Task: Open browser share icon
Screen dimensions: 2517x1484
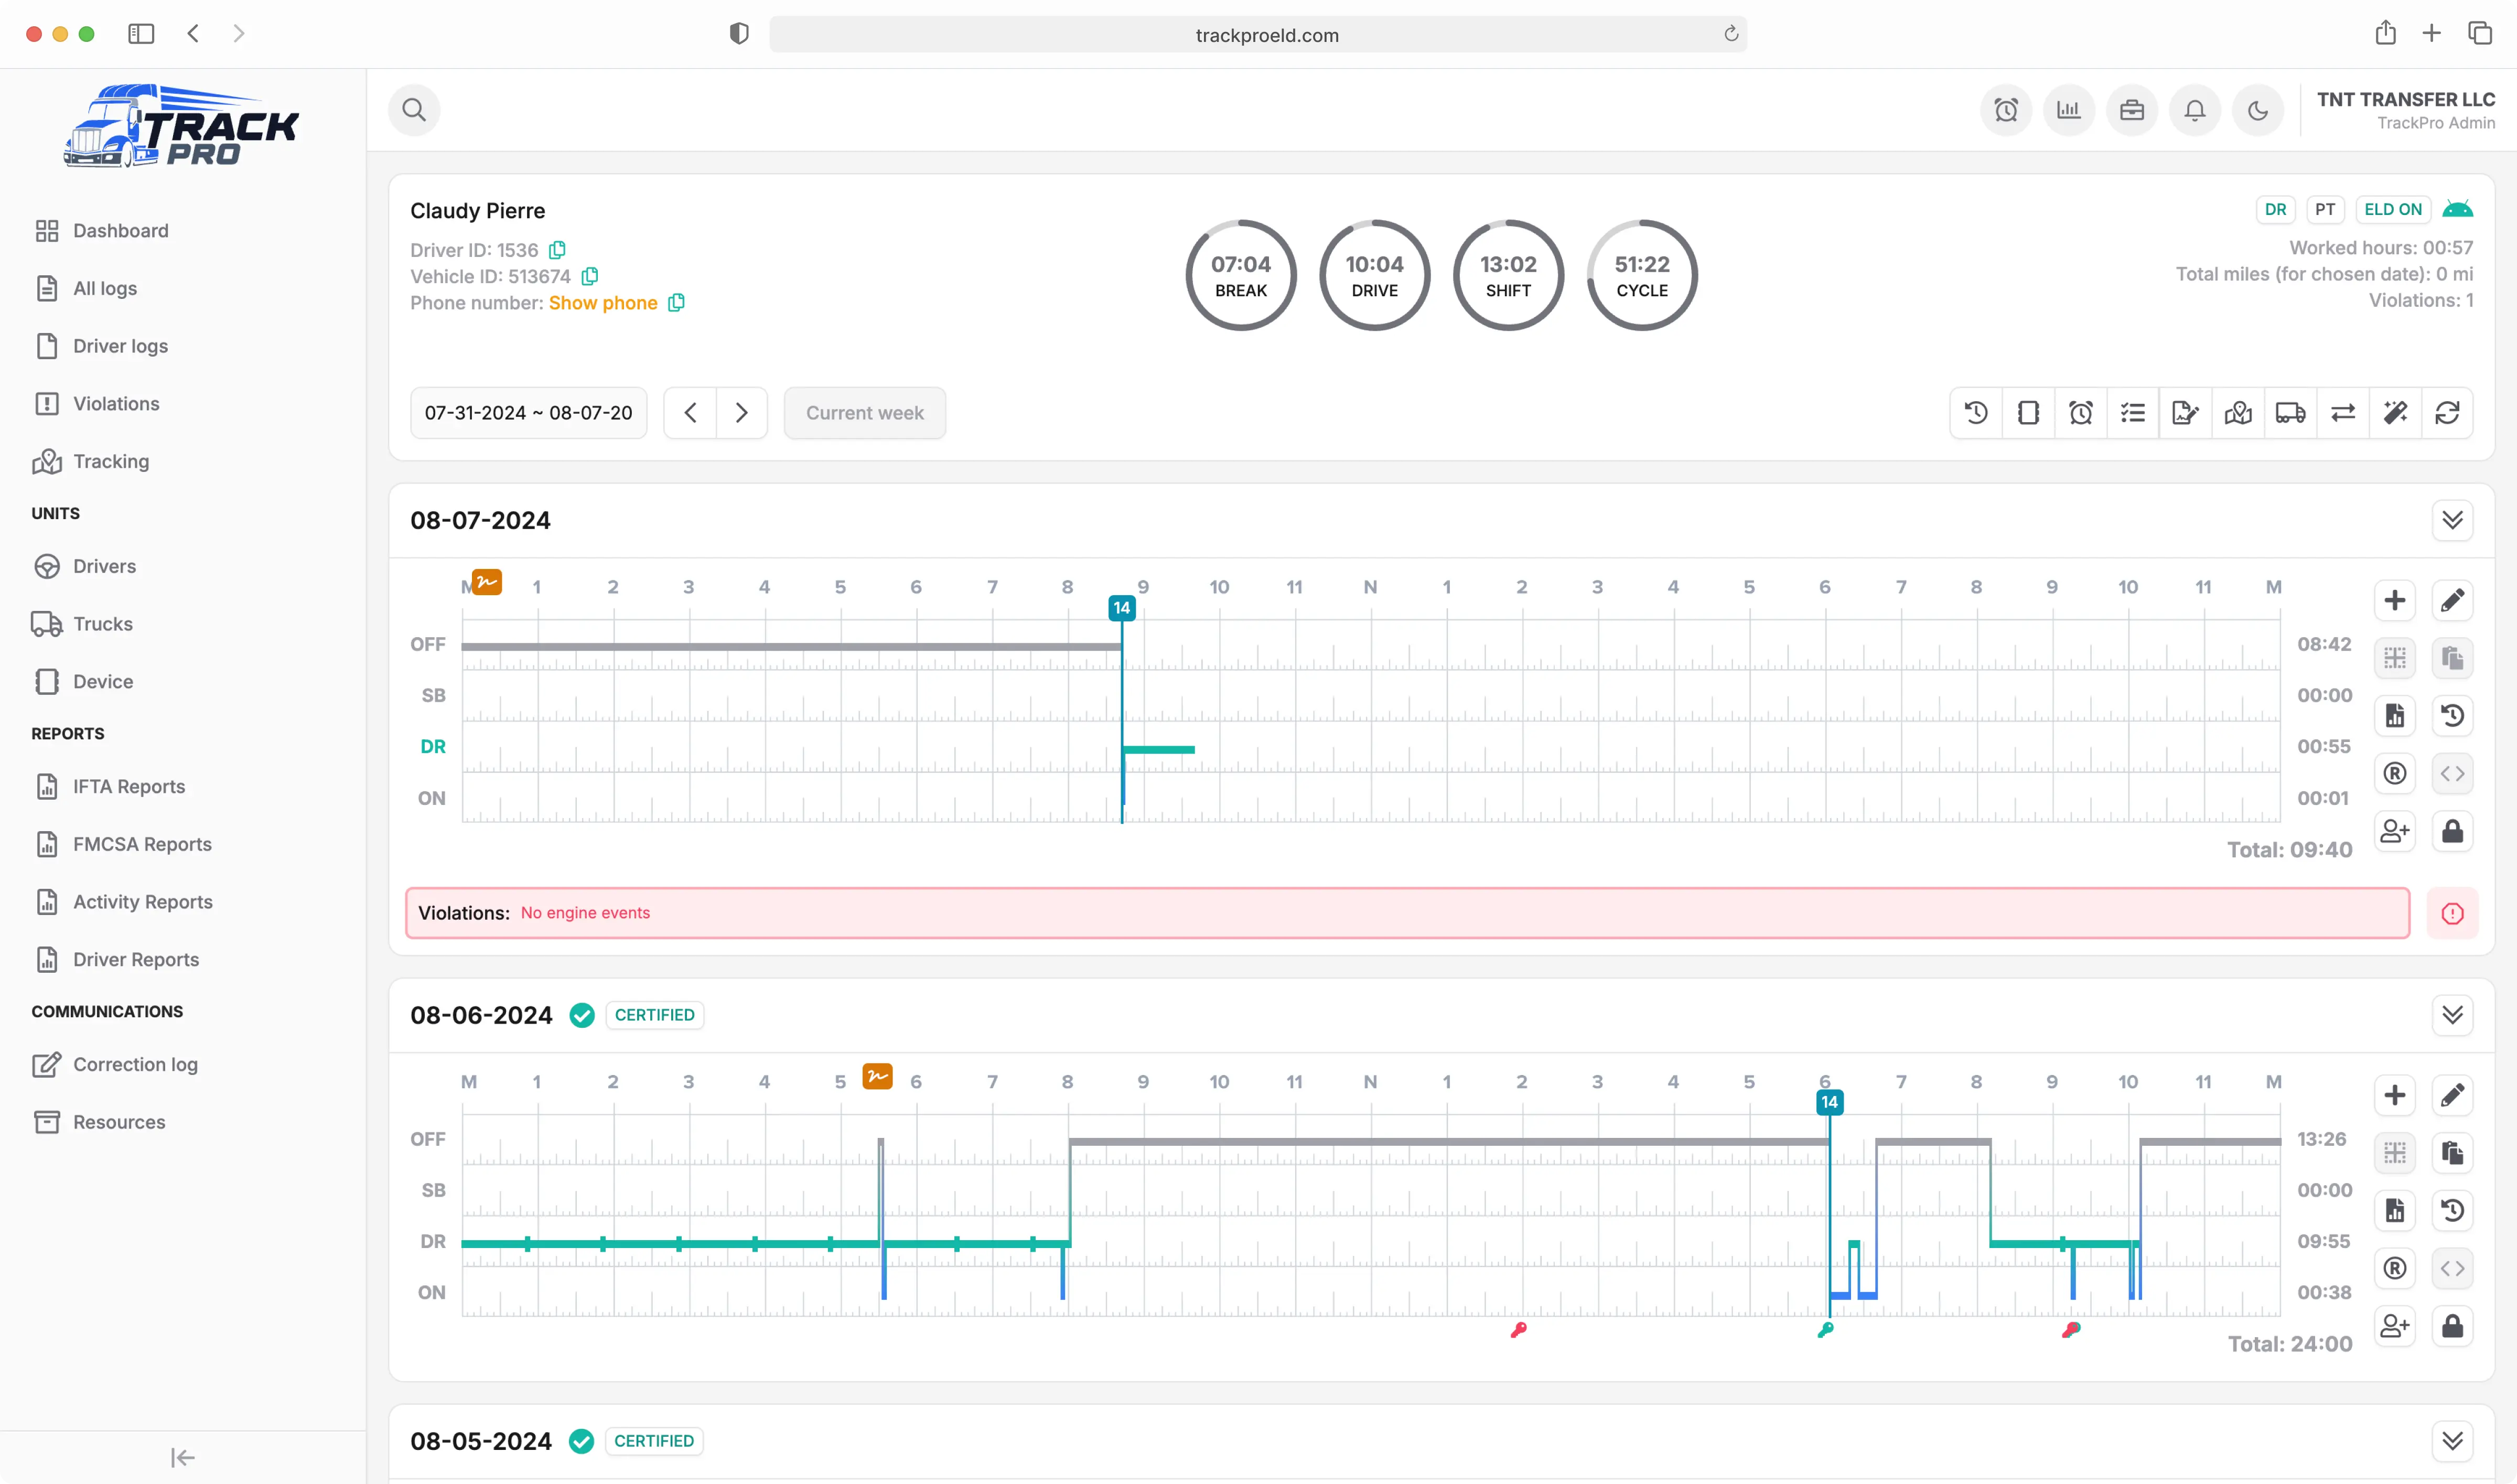Action: click(x=2385, y=33)
